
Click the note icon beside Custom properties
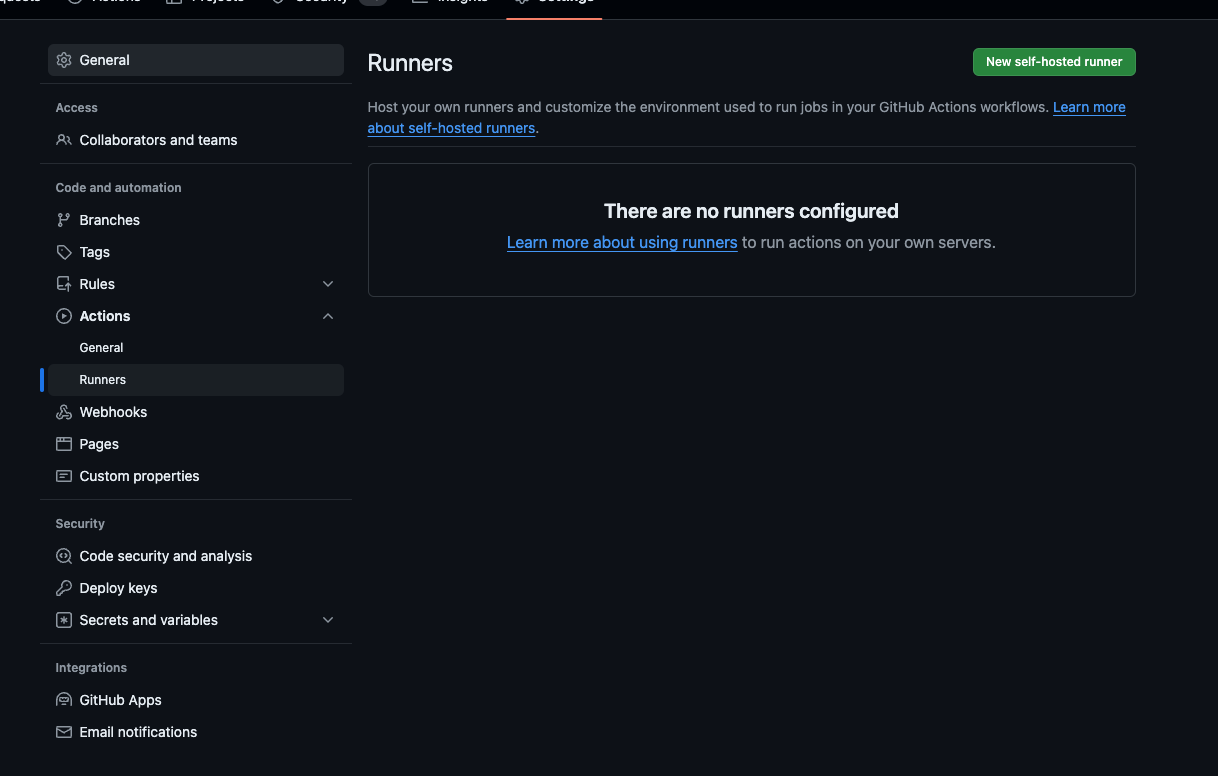click(64, 476)
